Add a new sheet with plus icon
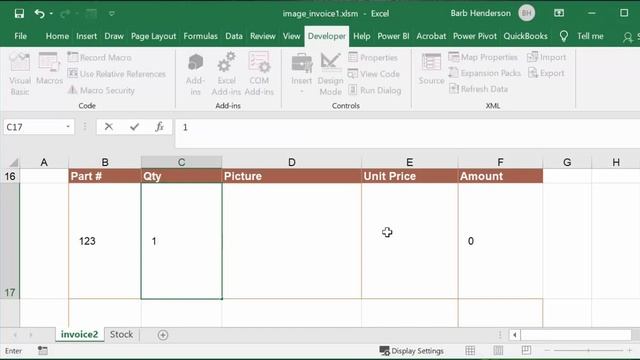The height and width of the screenshot is (360, 640). tap(163, 335)
